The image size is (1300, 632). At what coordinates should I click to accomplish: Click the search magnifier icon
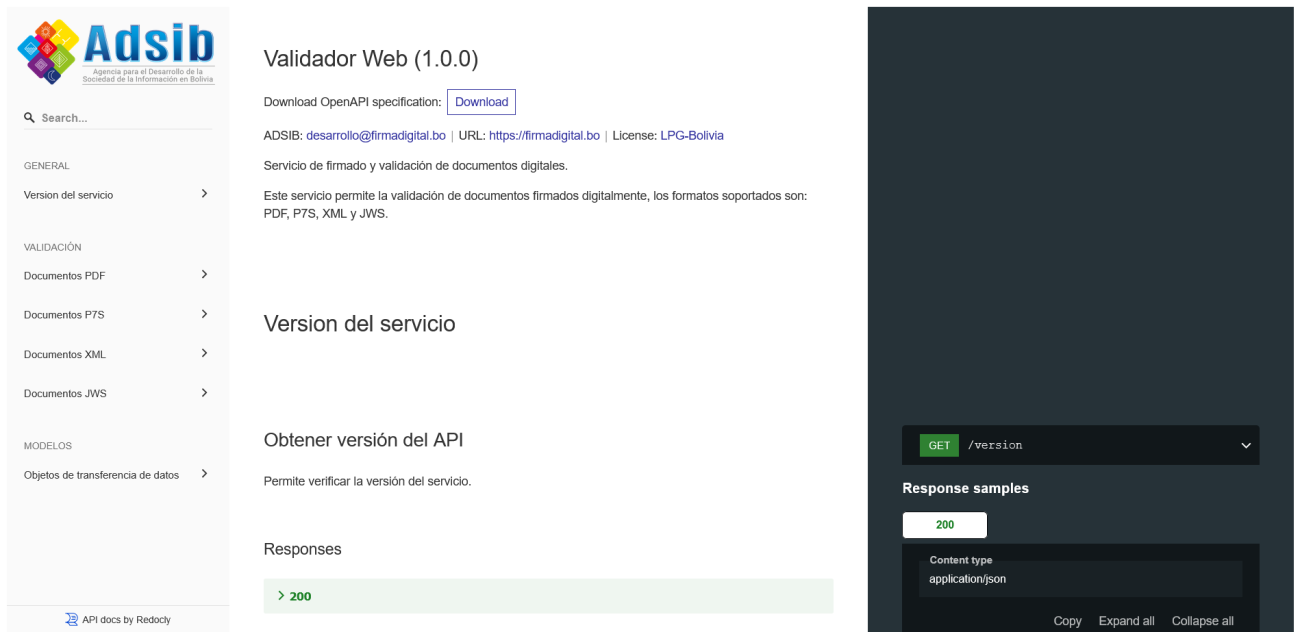pos(30,118)
